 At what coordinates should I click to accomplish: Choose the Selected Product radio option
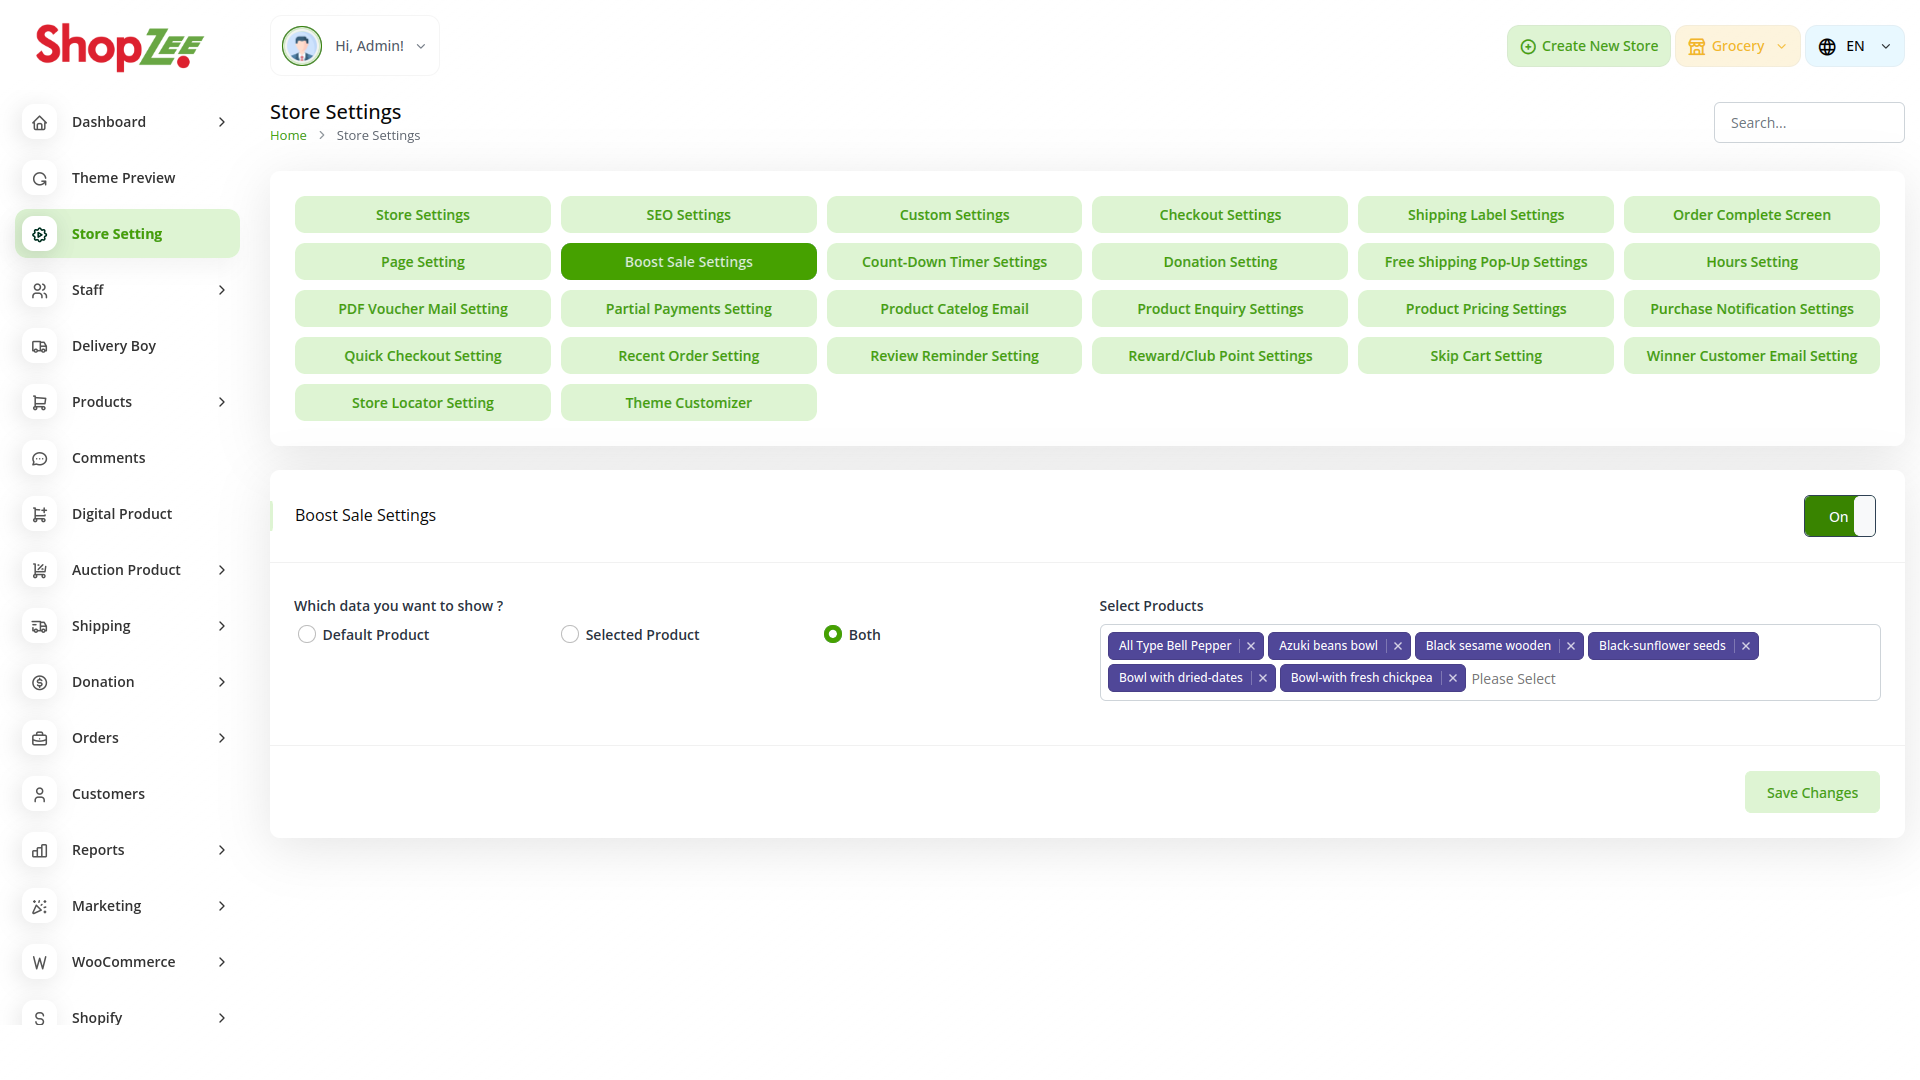coord(570,635)
